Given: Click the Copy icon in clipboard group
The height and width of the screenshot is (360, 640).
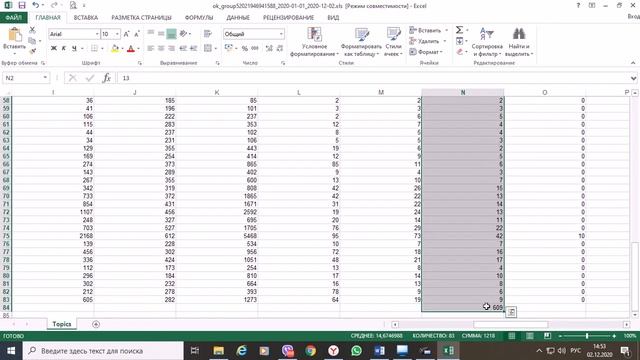Looking at the screenshot, I should pos(32,40).
